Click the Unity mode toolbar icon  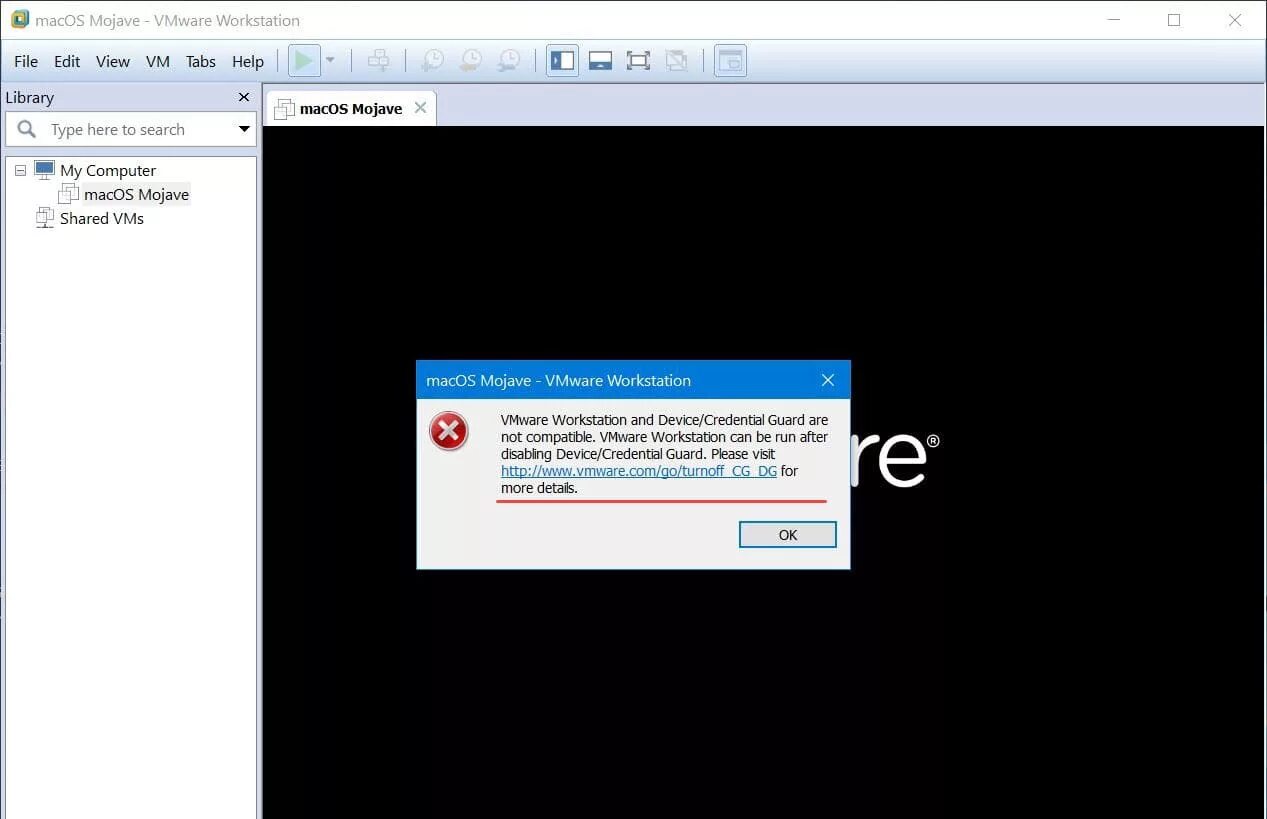tap(676, 61)
